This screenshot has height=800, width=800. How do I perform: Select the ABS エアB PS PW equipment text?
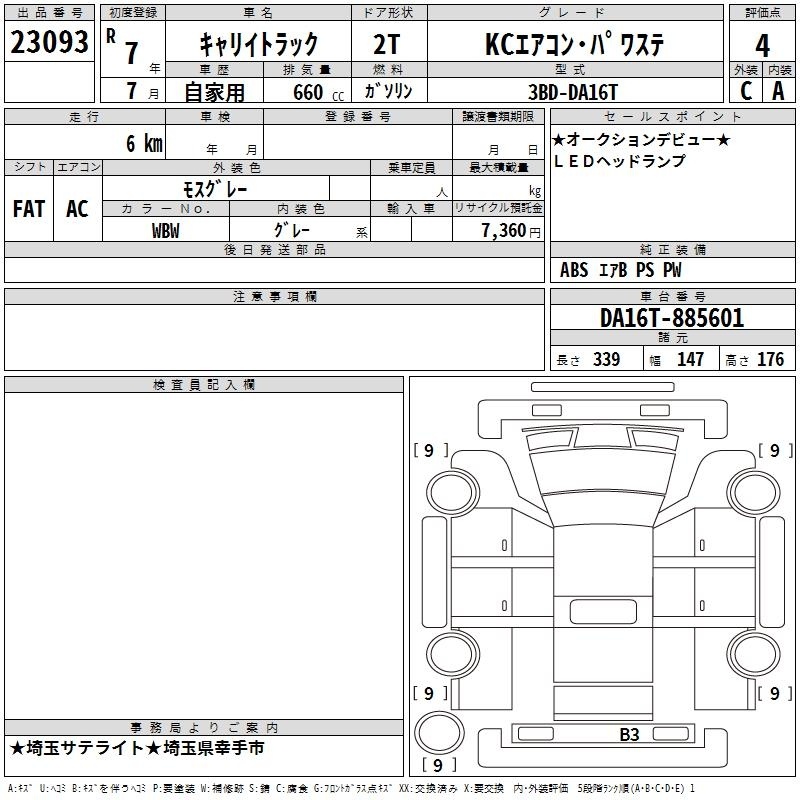click(620, 270)
